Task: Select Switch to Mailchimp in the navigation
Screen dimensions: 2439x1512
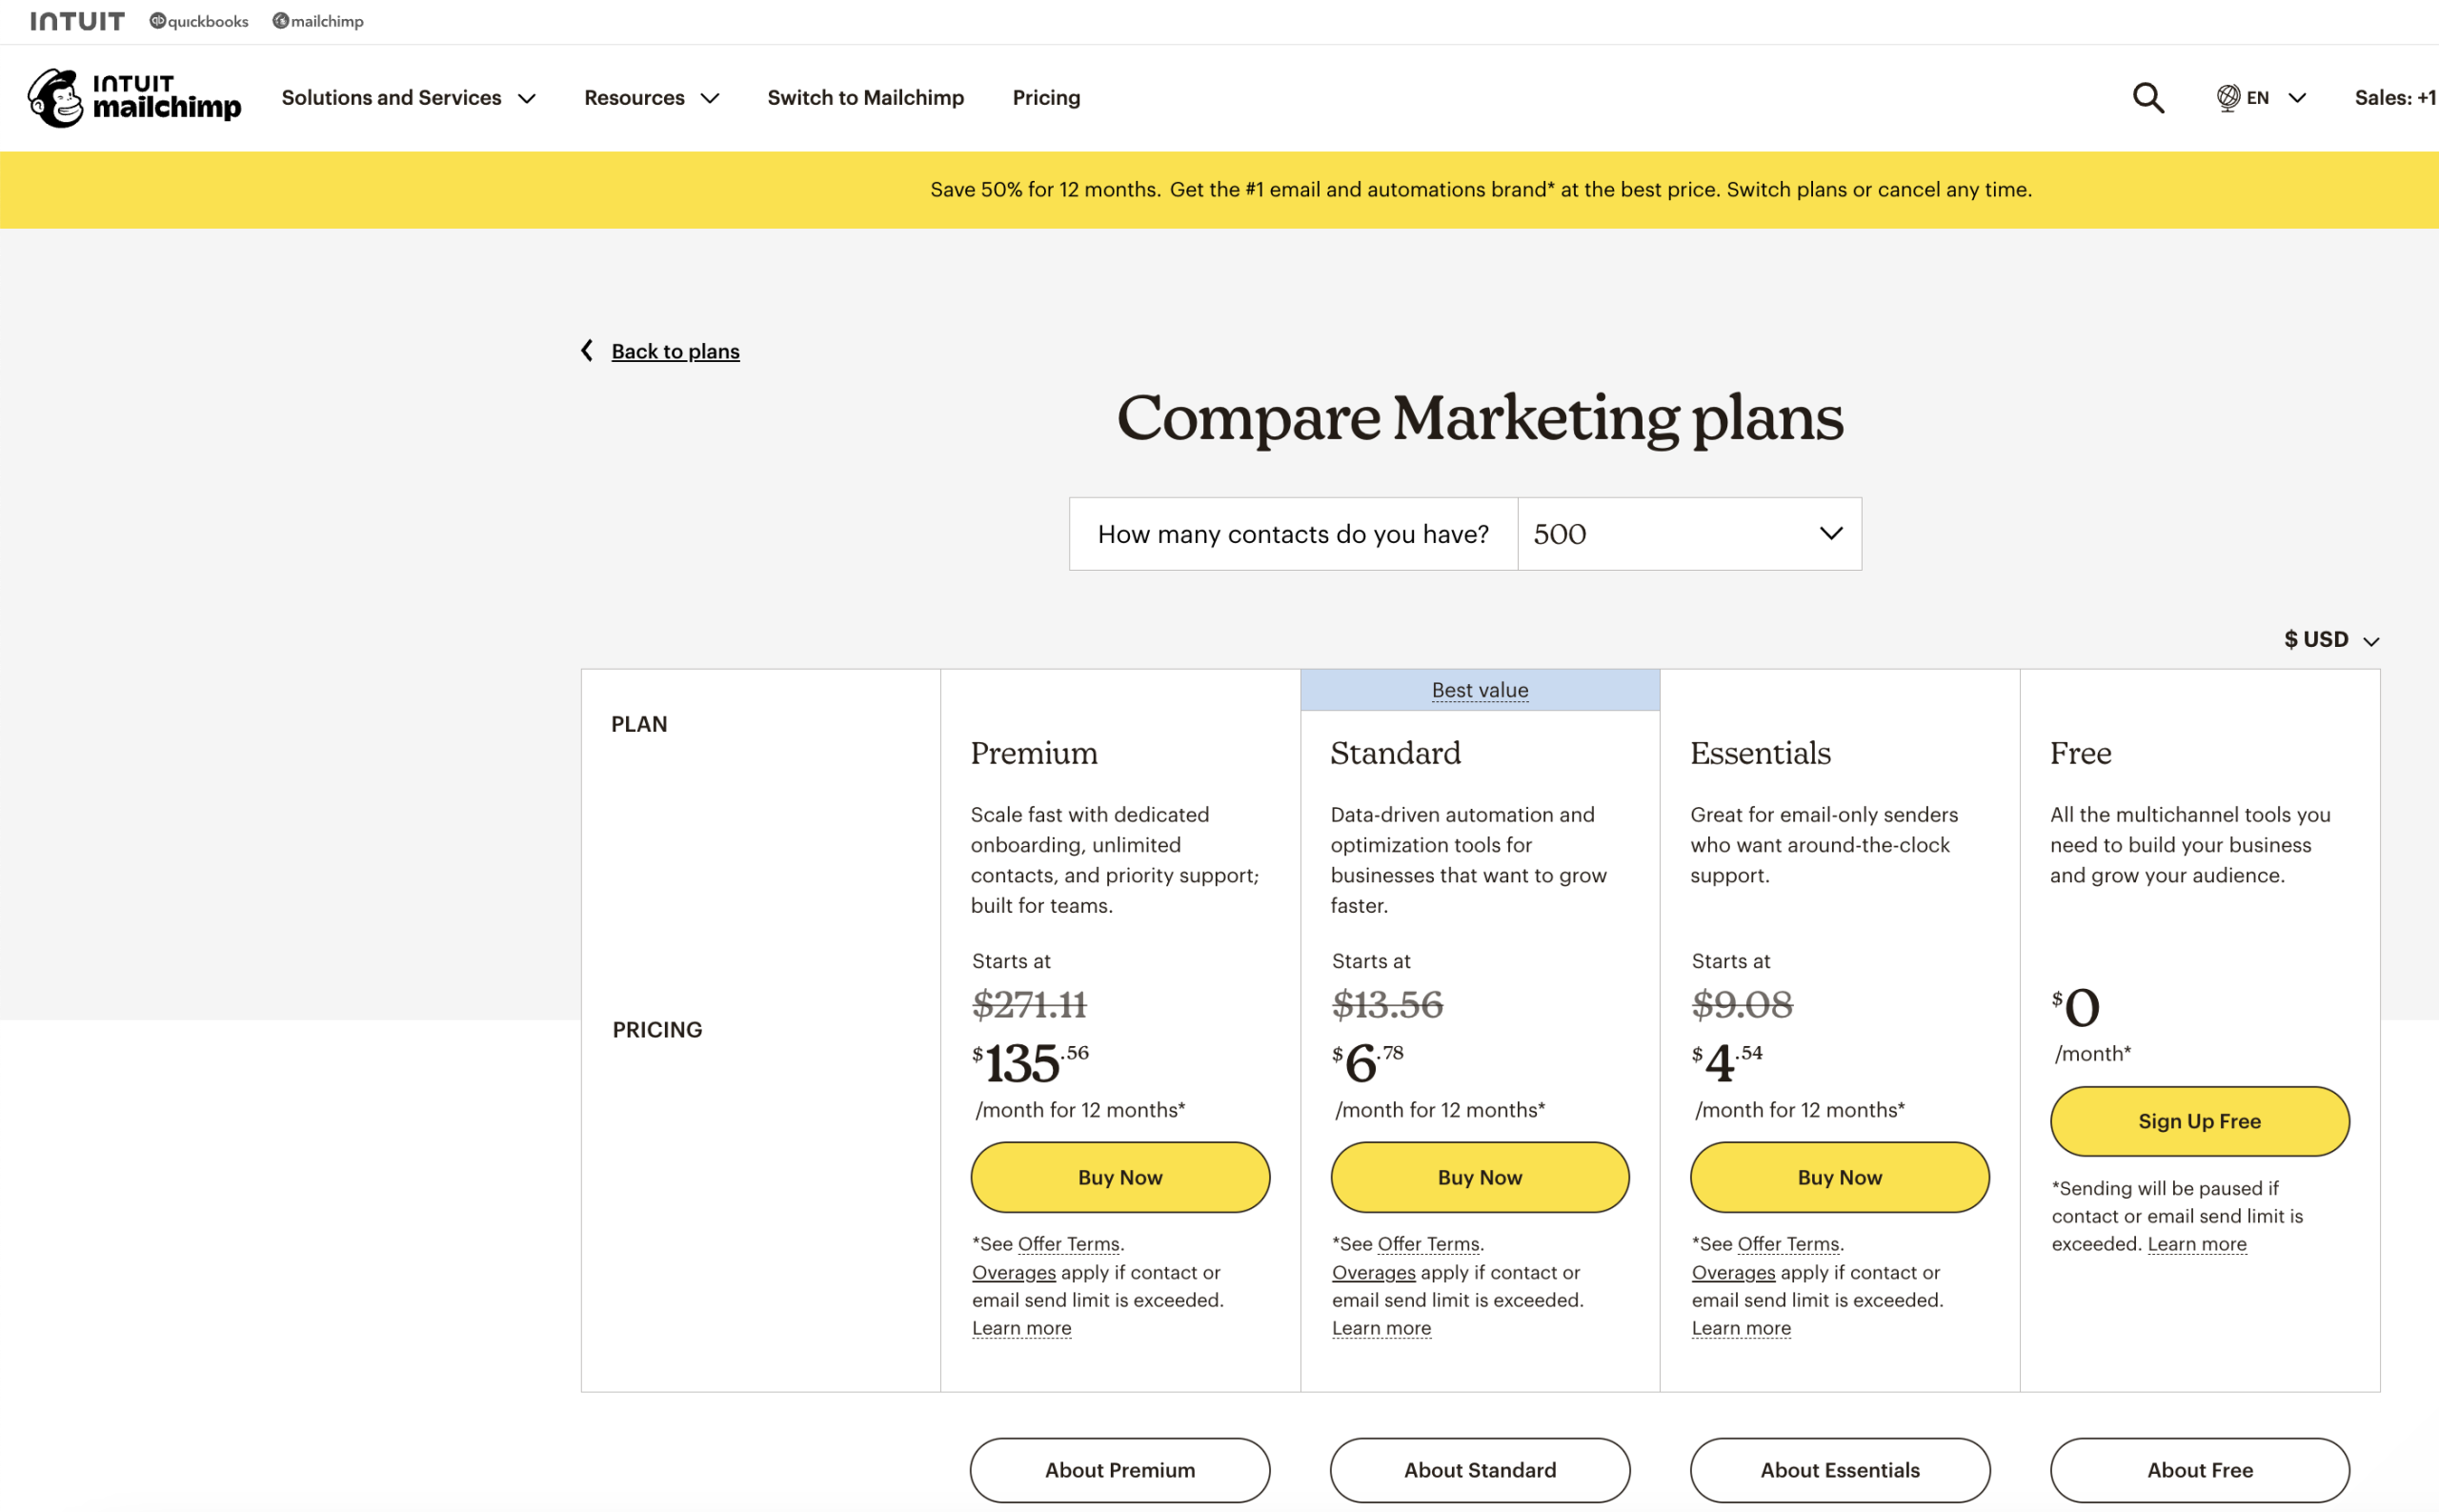Action: click(866, 97)
